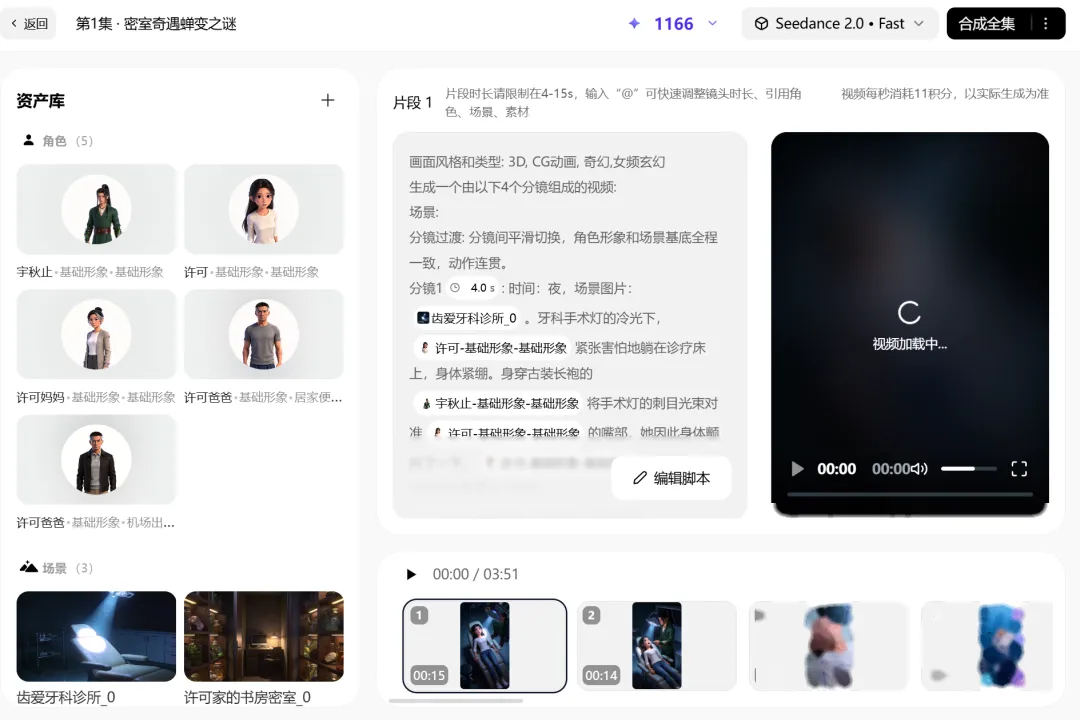The height and width of the screenshot is (720, 1080).
Task: Select timeline clip 2 with 00:14 duration
Action: [x=656, y=646]
